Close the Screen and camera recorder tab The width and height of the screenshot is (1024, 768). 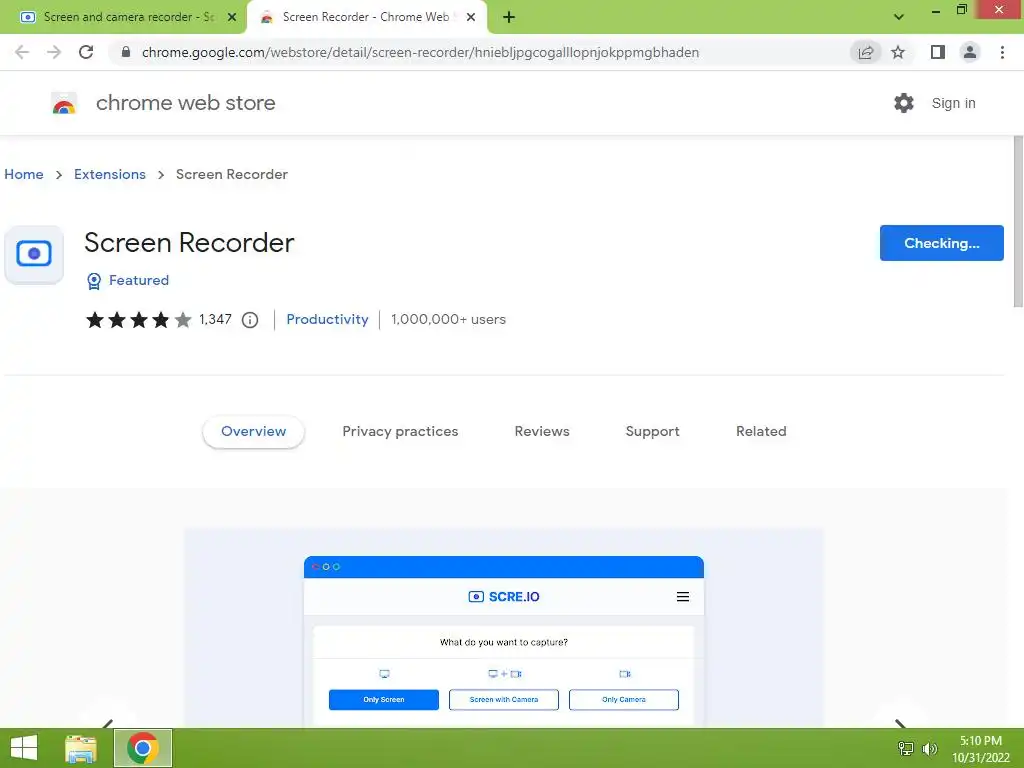[232, 17]
